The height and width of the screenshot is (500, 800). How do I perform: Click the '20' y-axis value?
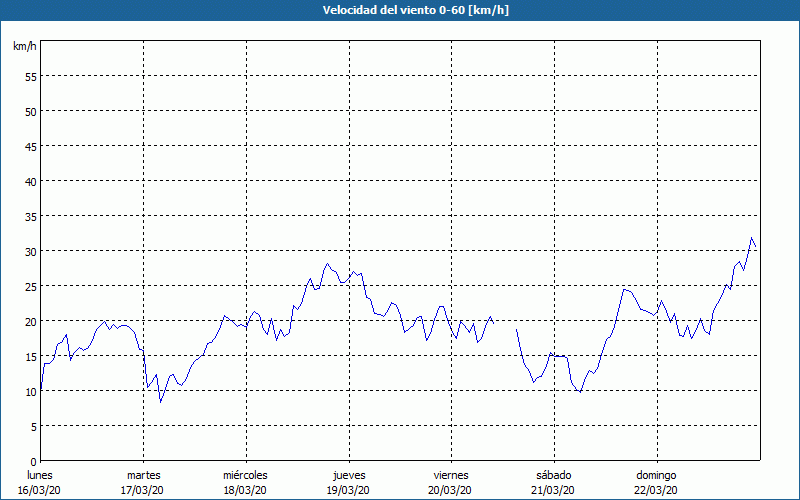[31, 321]
